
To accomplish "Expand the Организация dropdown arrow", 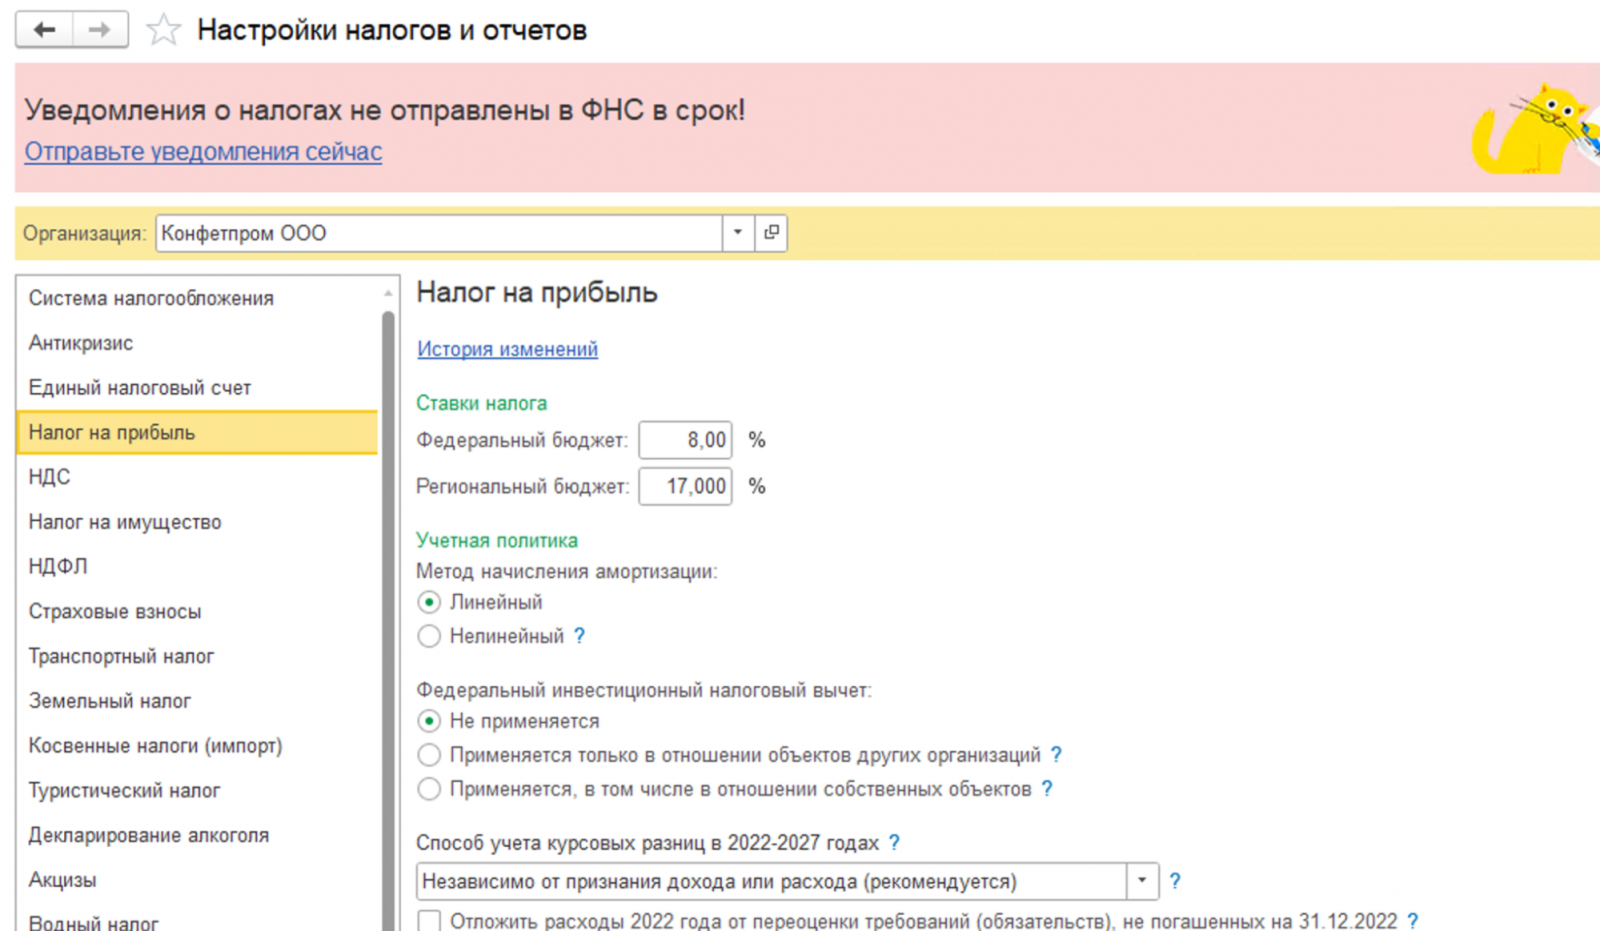I will point(738,233).
